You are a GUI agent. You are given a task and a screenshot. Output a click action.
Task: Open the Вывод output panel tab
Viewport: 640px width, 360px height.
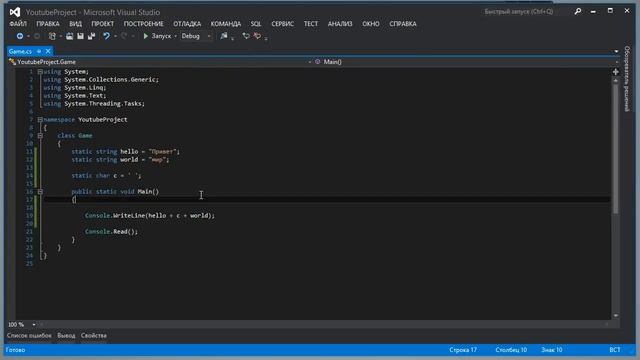point(66,336)
